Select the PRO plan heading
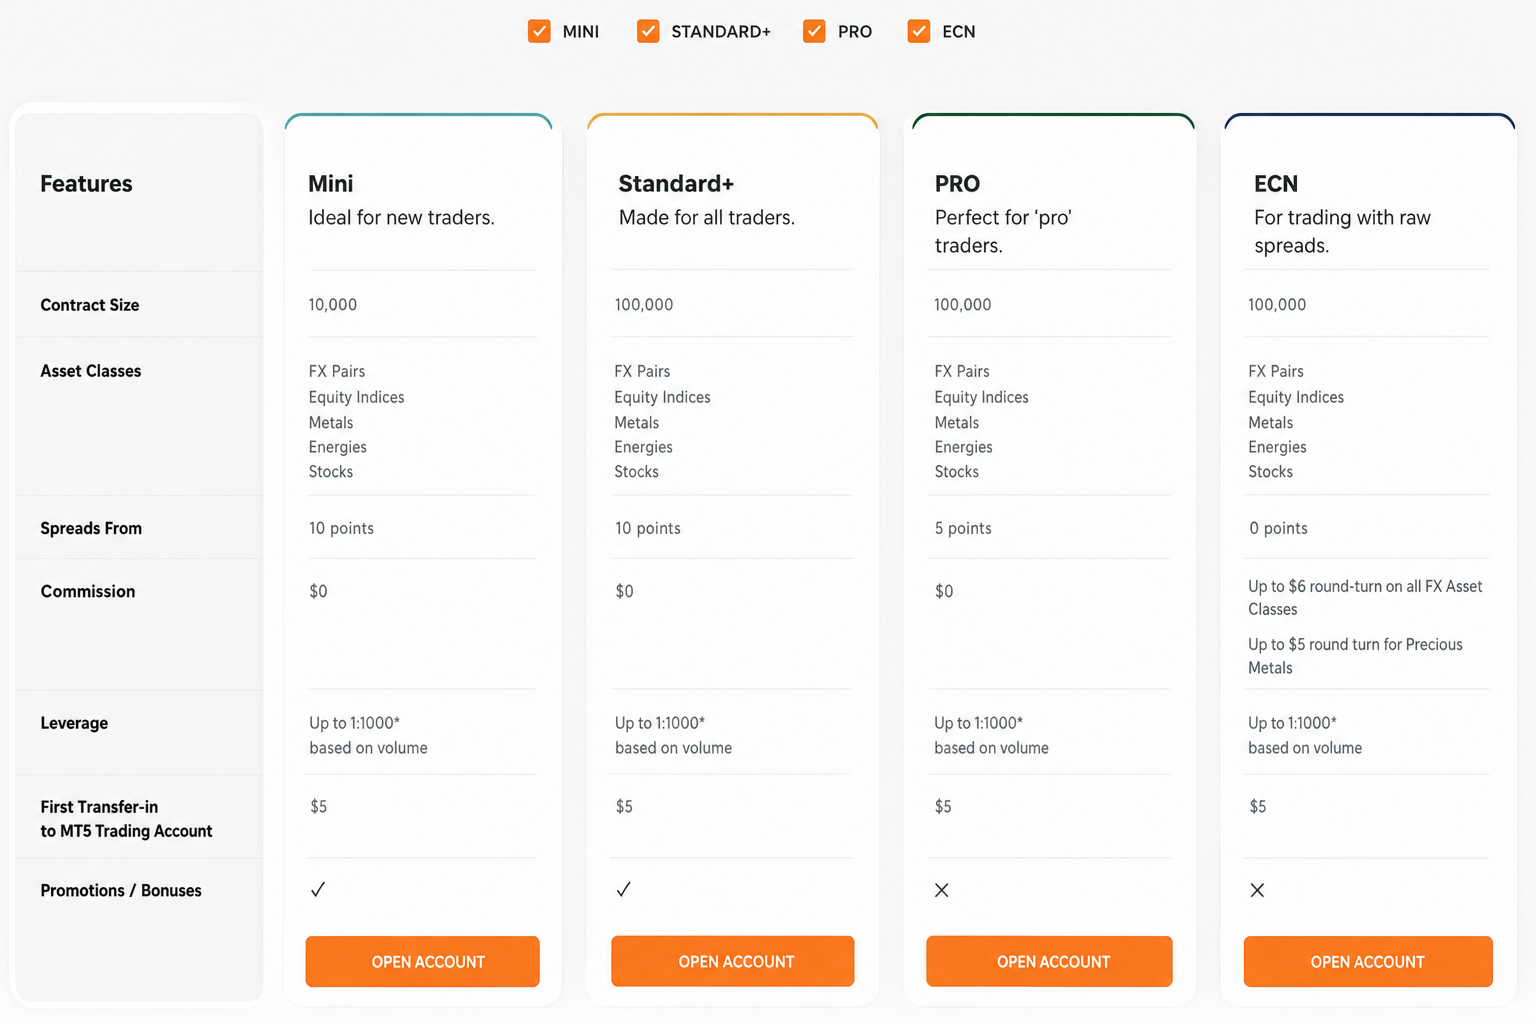 point(957,184)
